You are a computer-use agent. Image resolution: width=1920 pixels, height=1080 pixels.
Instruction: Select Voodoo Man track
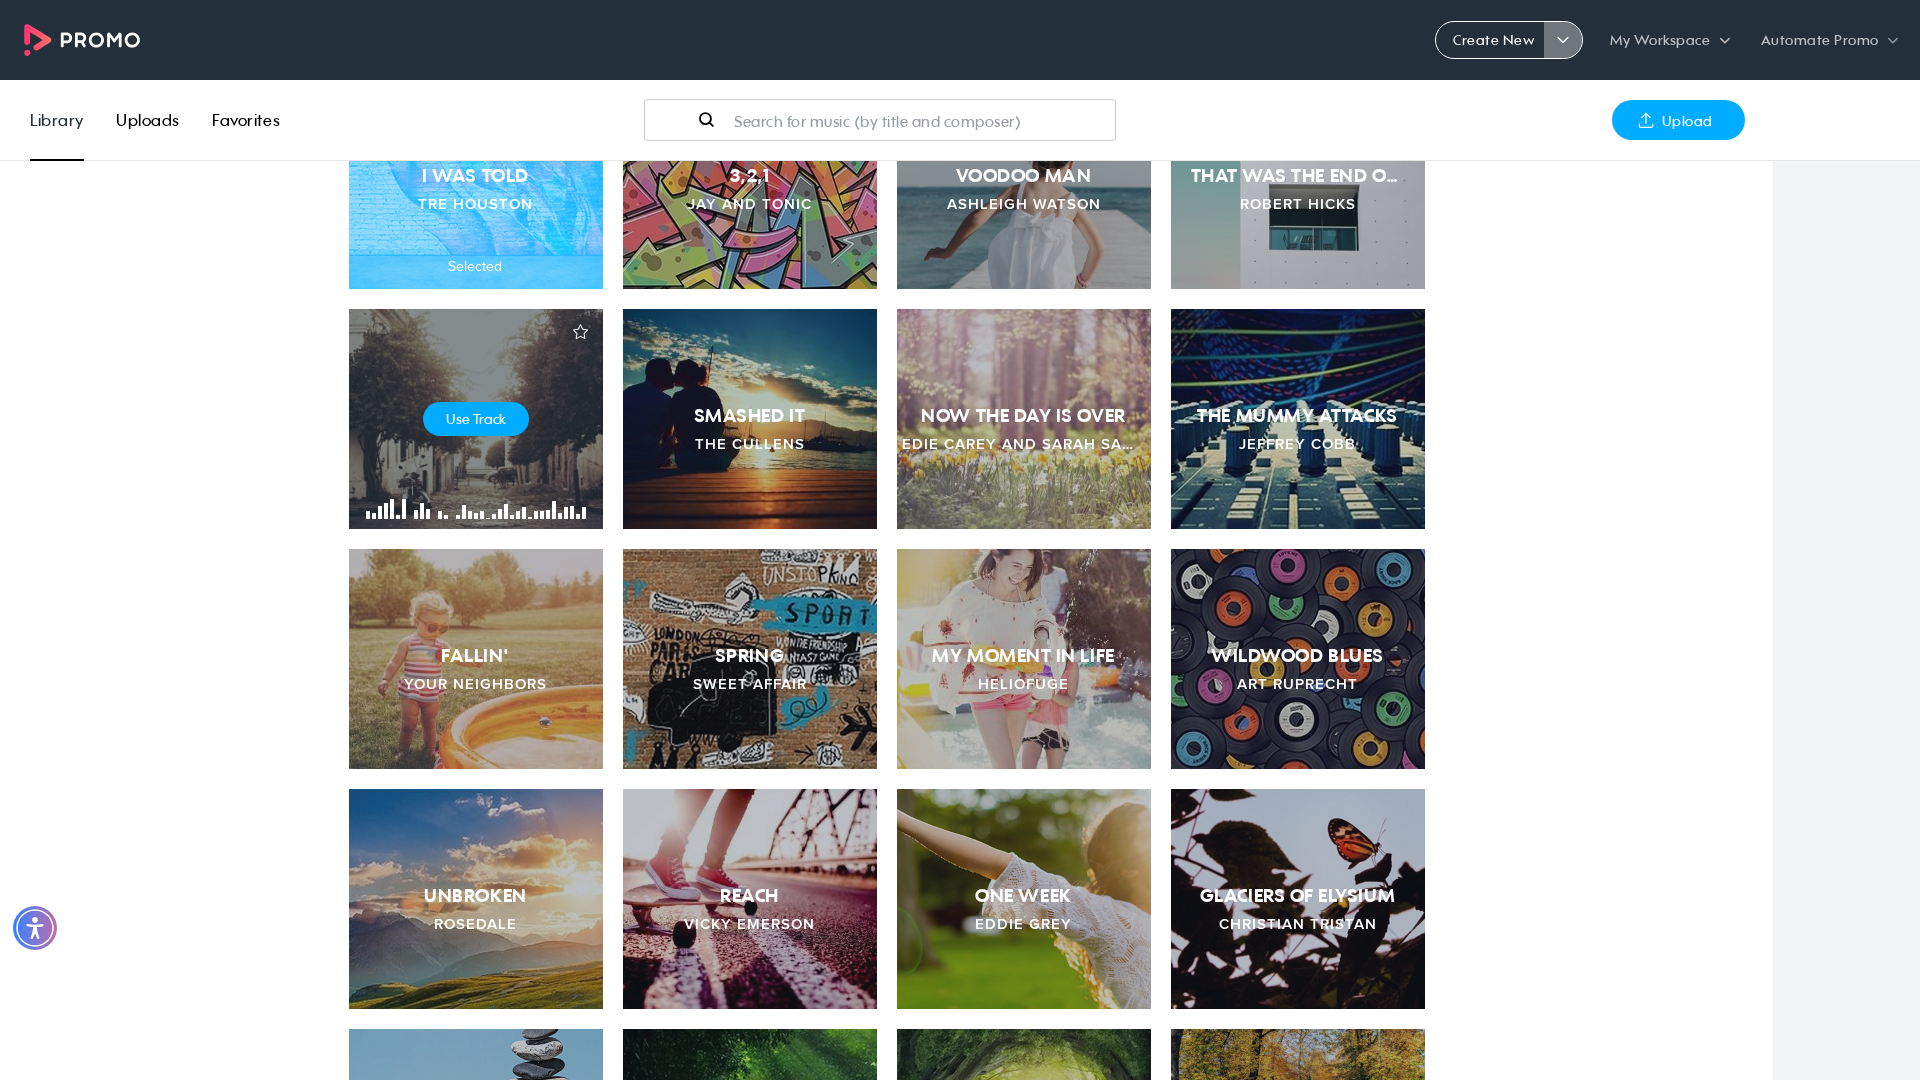tap(1024, 224)
